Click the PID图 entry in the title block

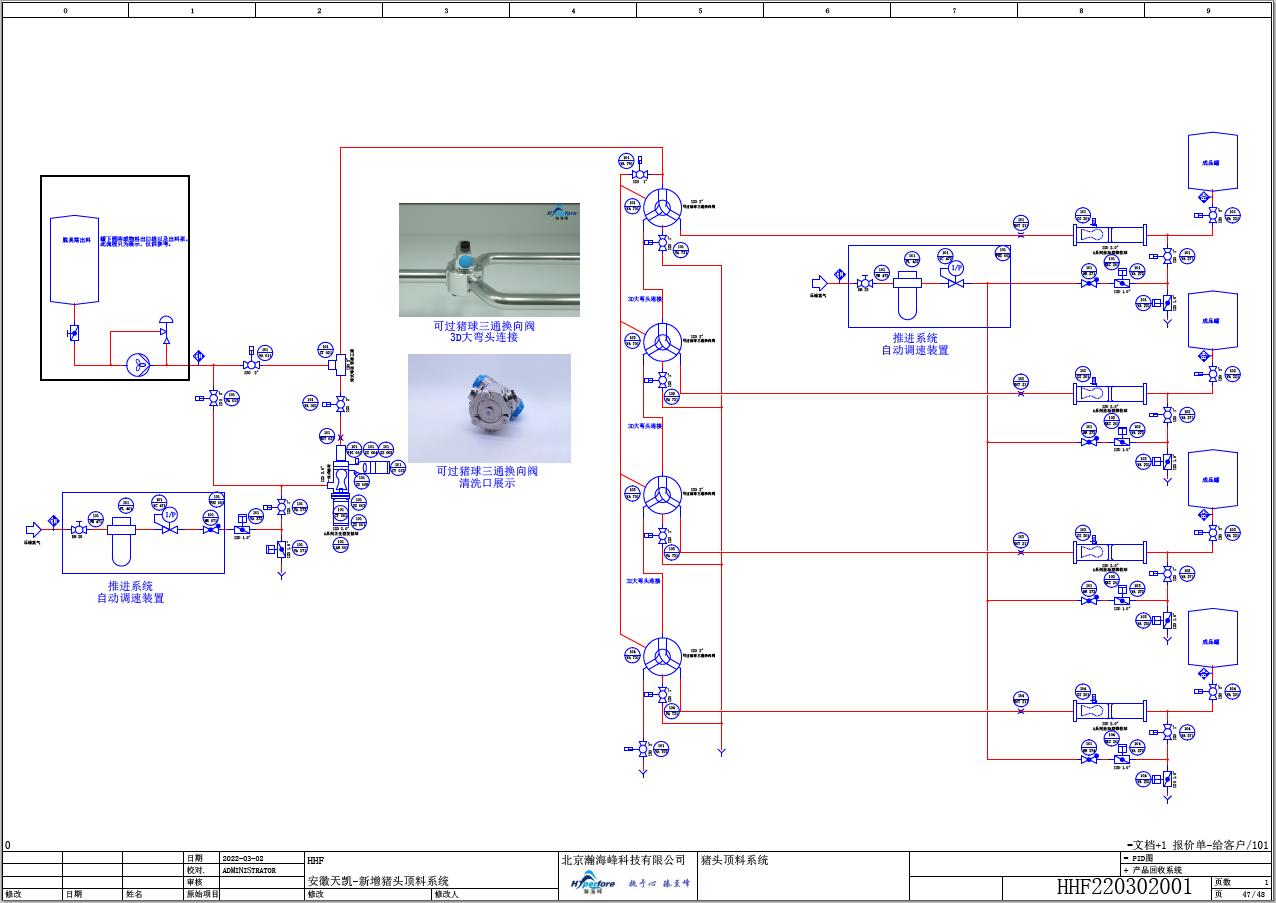pyautogui.click(x=1140, y=858)
